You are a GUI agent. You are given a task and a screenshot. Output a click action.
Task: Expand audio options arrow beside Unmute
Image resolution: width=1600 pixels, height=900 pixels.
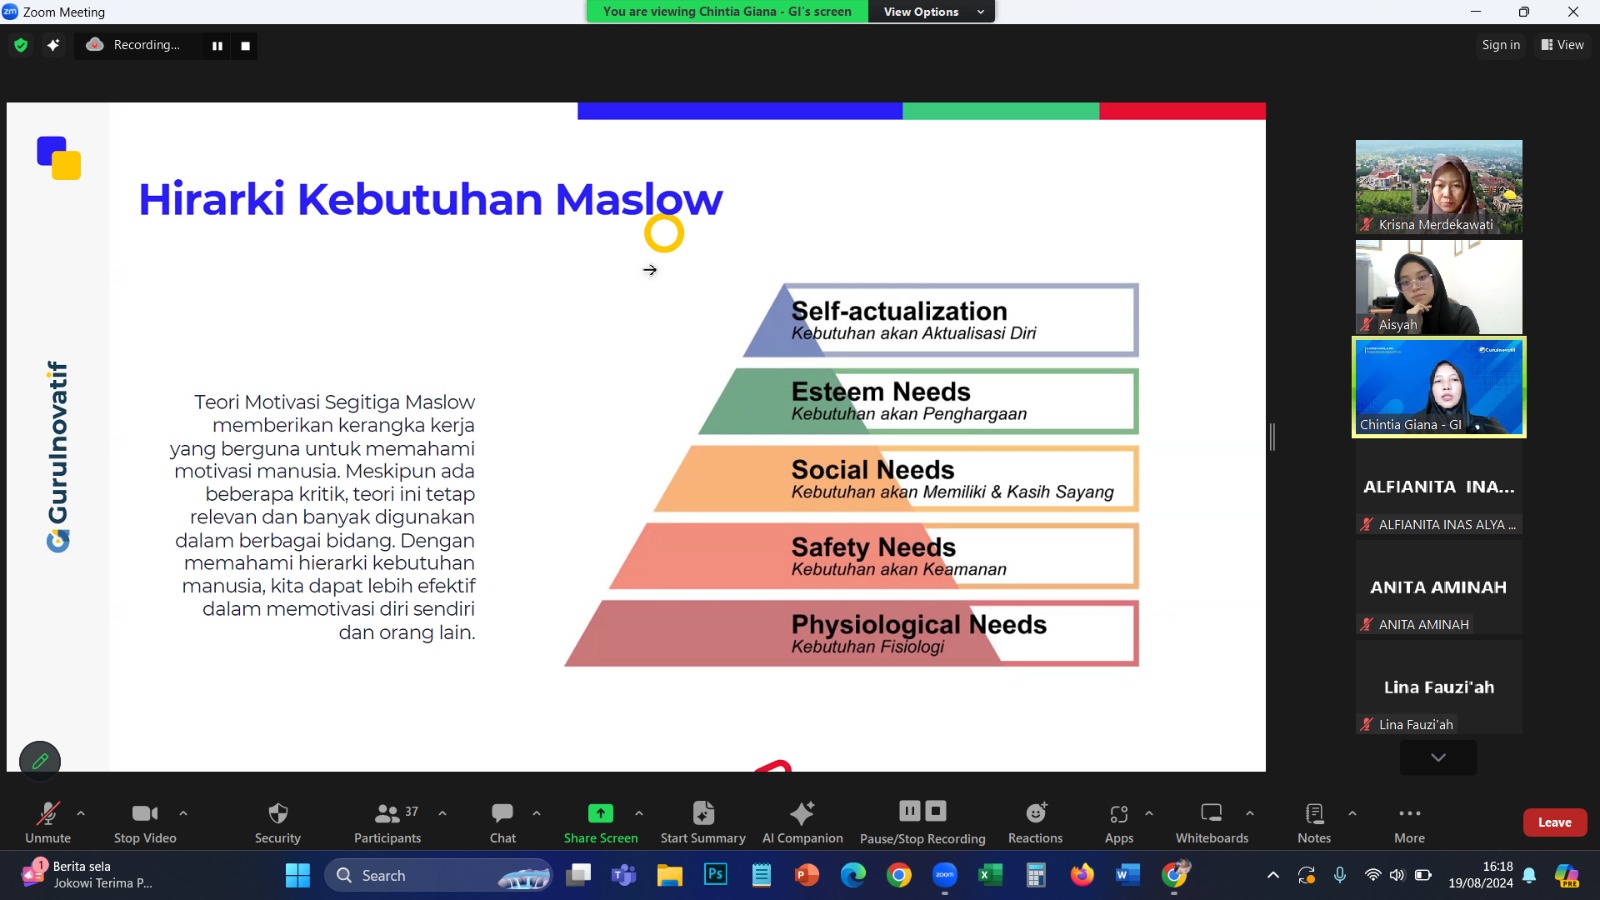(81, 813)
